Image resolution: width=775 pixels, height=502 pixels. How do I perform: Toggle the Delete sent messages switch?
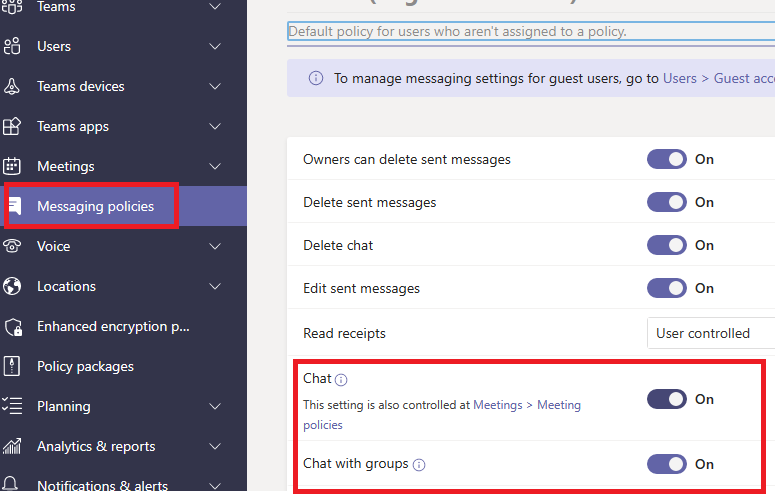667,202
